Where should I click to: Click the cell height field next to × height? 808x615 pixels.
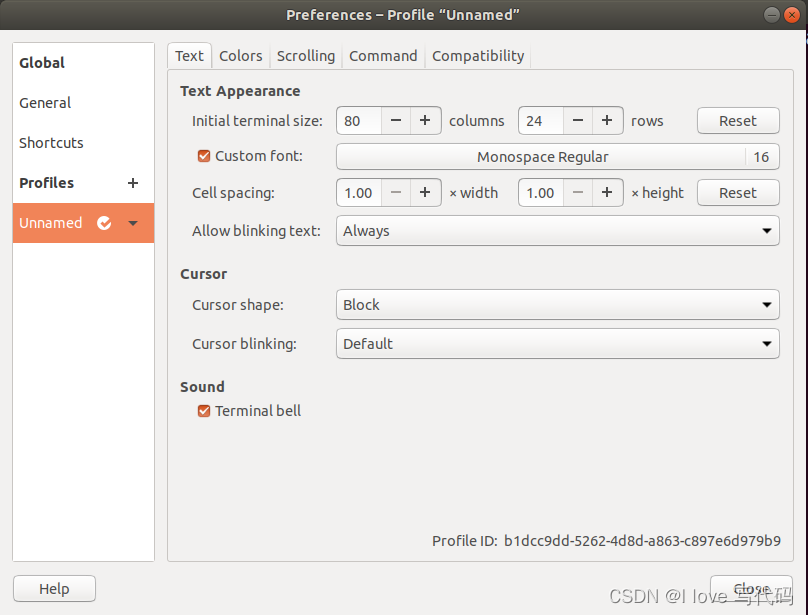[x=541, y=193]
